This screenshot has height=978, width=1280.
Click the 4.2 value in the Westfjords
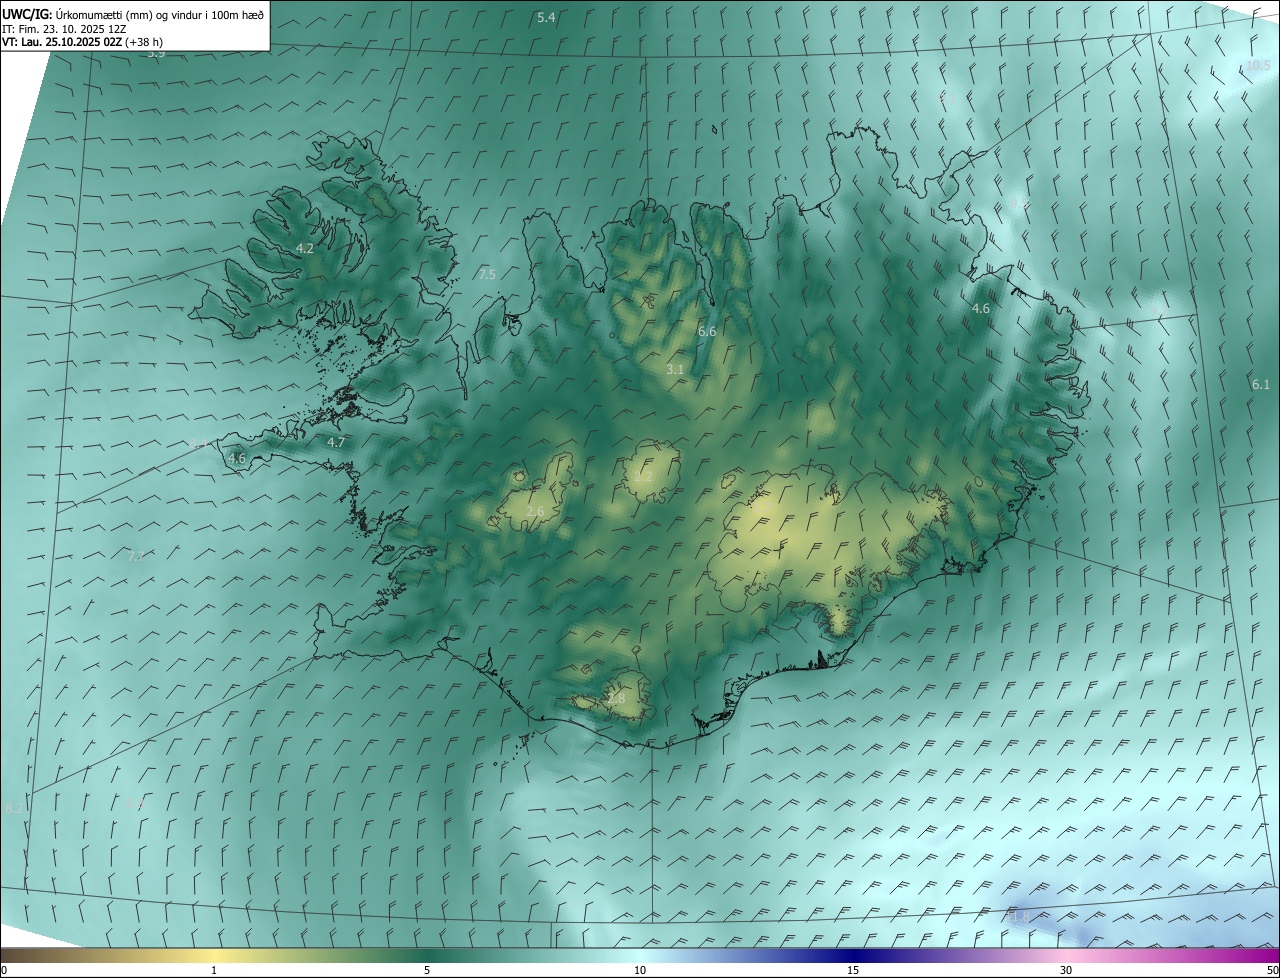305,248
